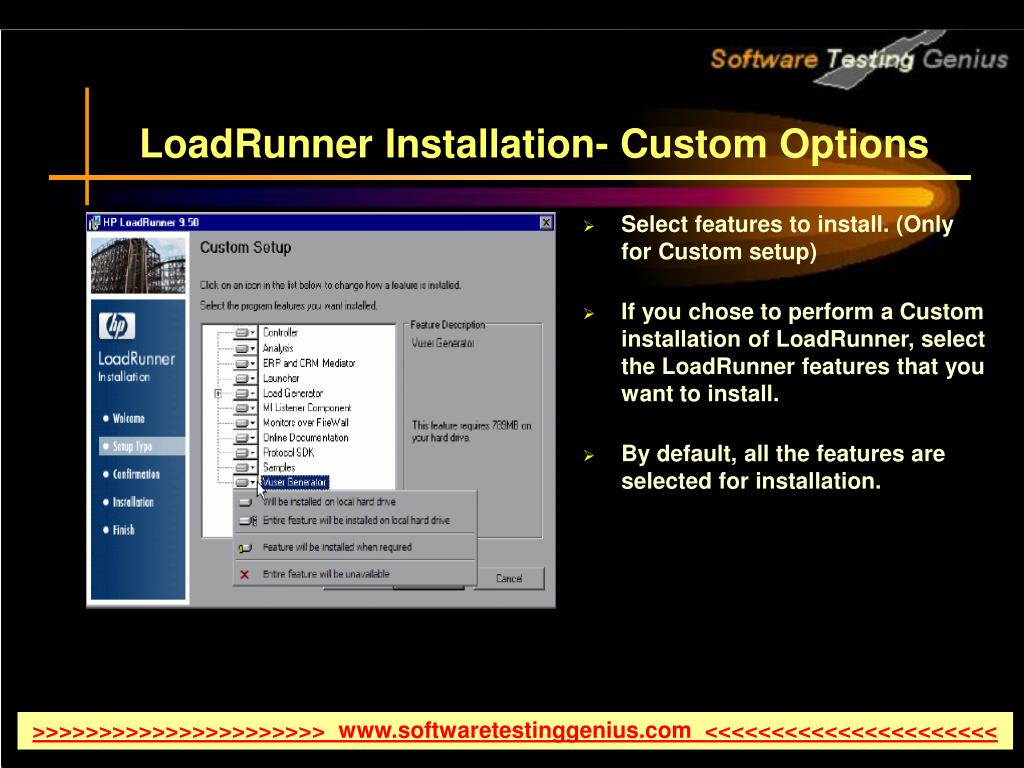Open the MI Listener Component install dropdown
This screenshot has height=768, width=1024.
click(x=246, y=408)
